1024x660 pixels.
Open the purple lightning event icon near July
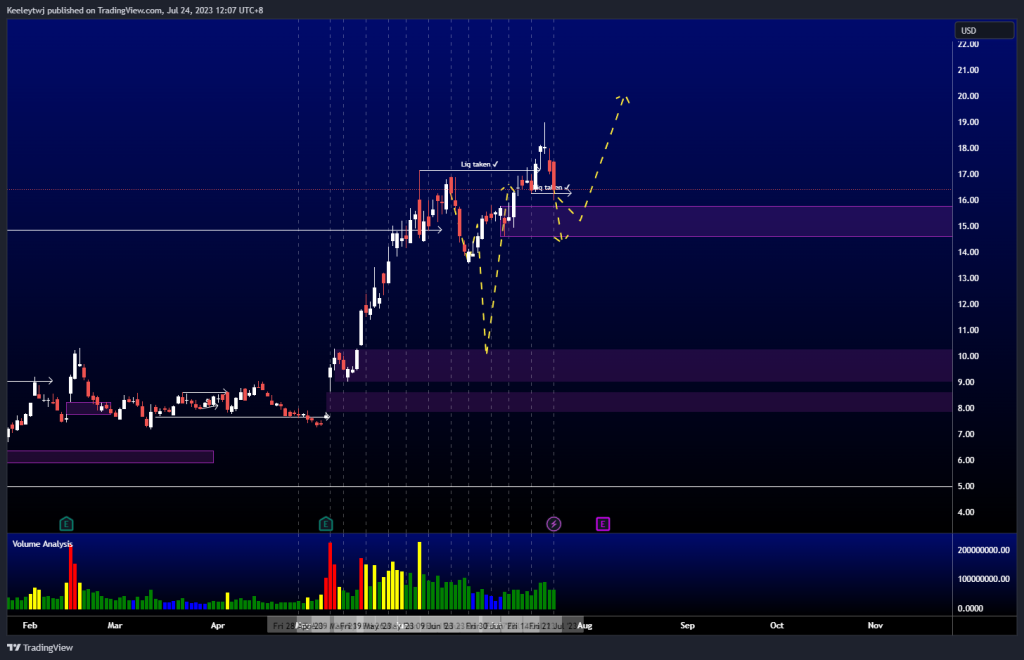[x=553, y=522]
